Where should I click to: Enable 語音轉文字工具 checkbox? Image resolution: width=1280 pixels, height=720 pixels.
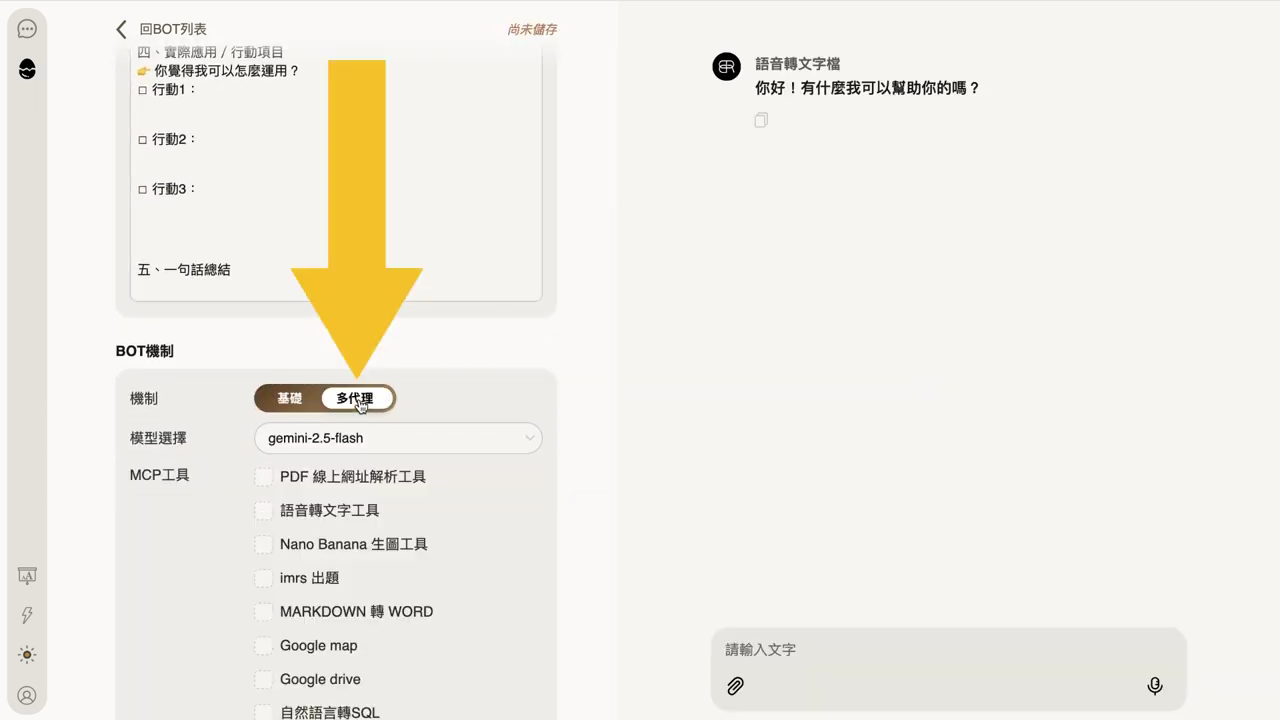[263, 511]
